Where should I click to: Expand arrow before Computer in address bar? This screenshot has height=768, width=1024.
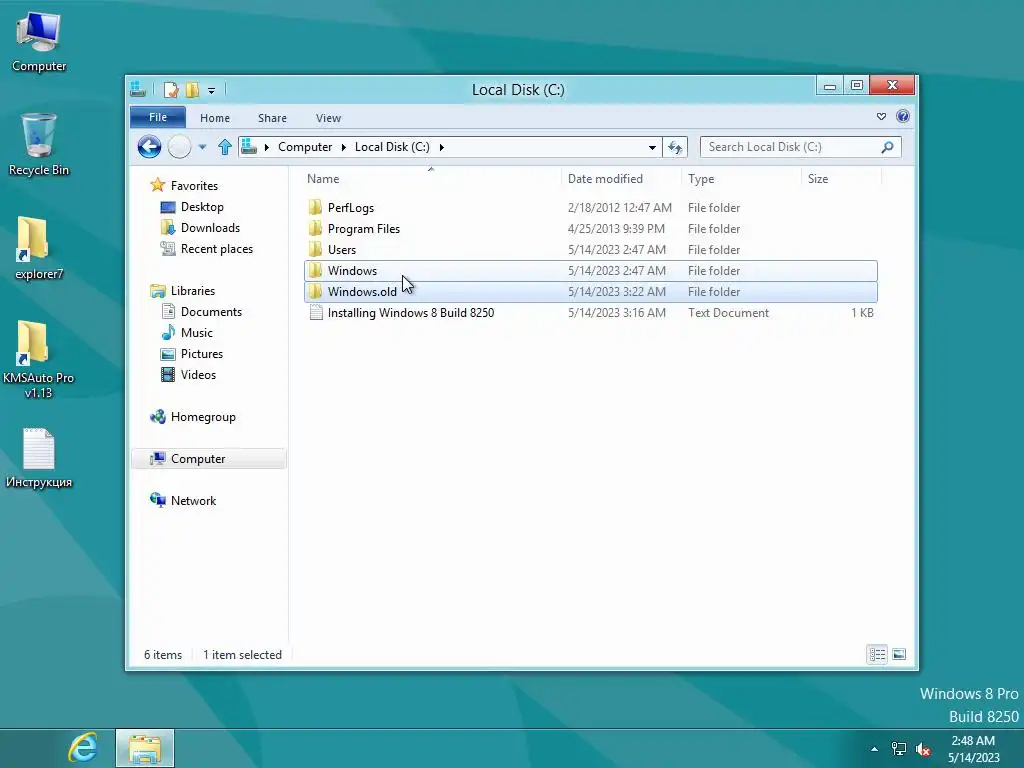pos(266,147)
